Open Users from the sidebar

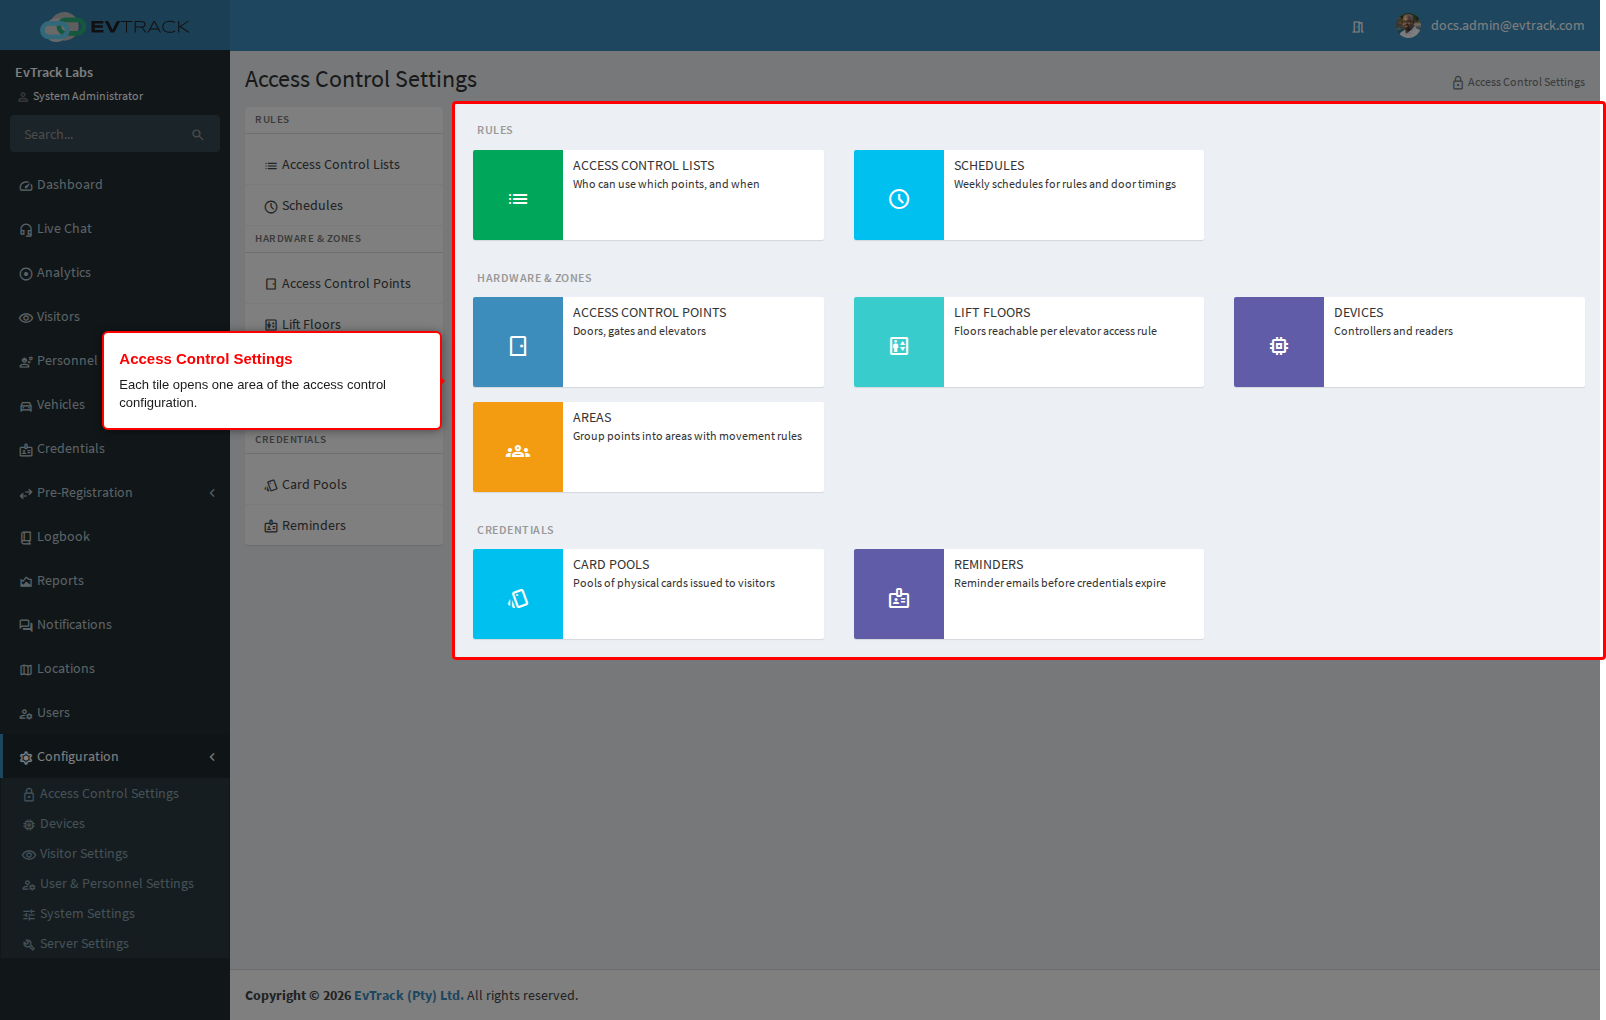pyautogui.click(x=115, y=713)
